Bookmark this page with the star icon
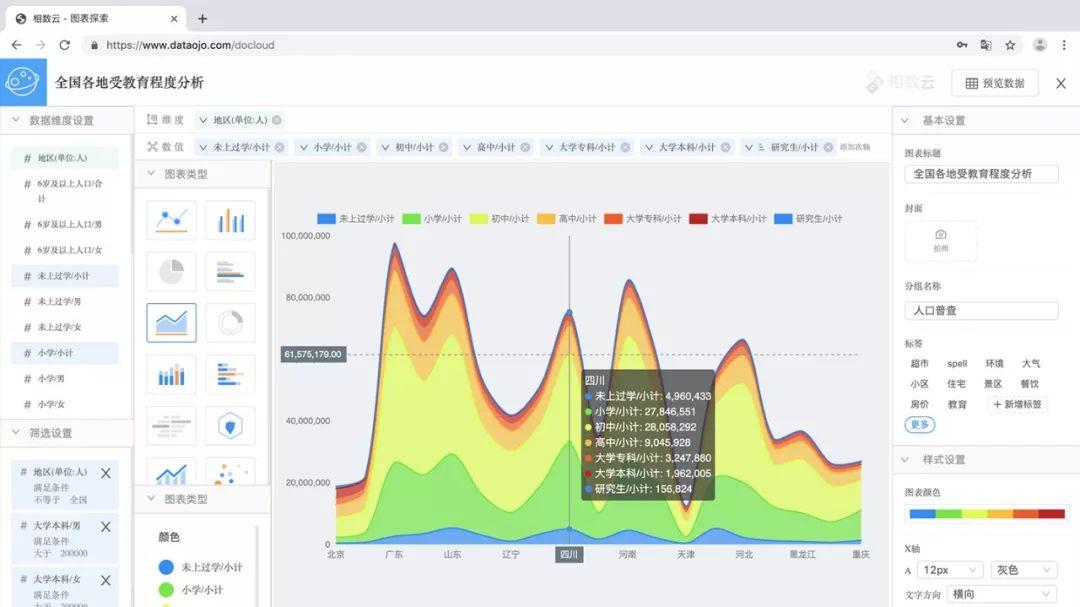The height and width of the screenshot is (607, 1080). (x=1010, y=45)
